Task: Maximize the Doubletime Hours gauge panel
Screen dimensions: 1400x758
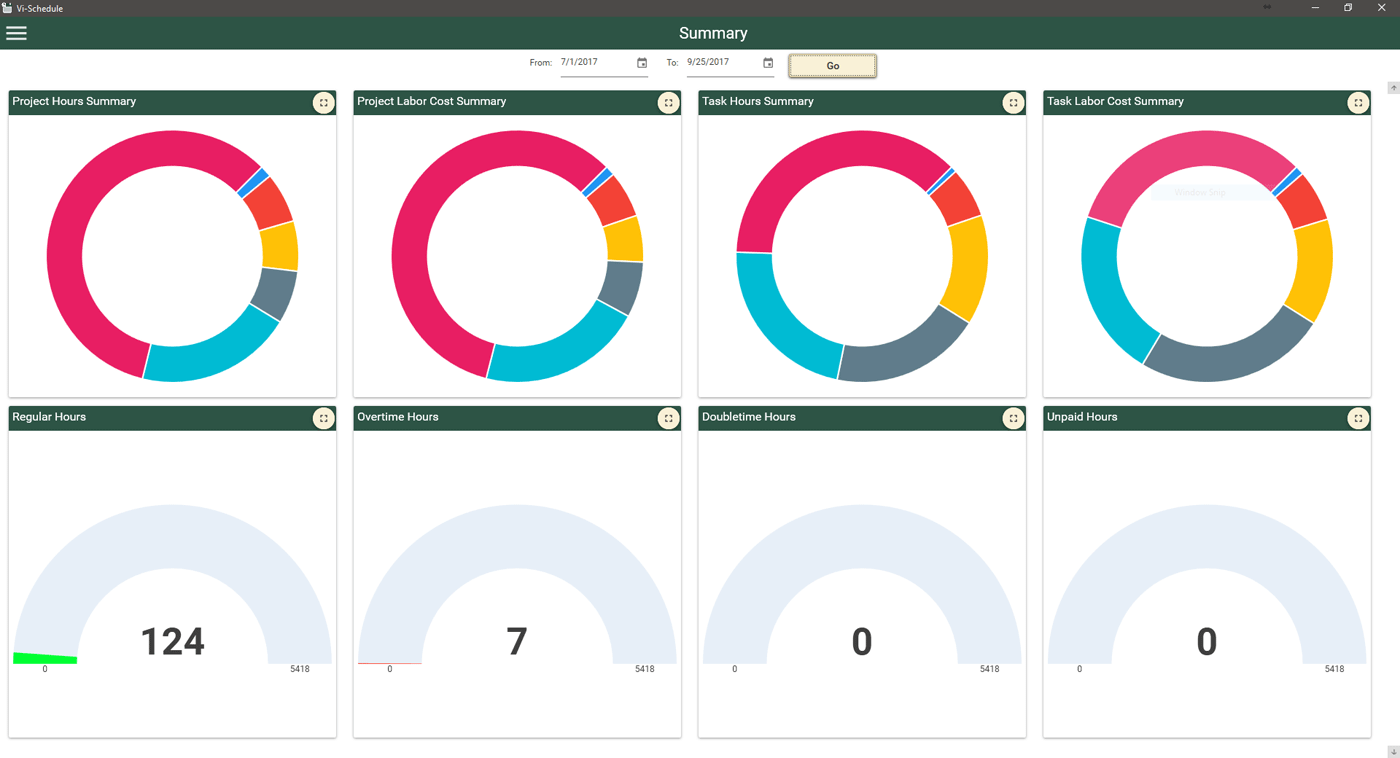Action: (1013, 418)
